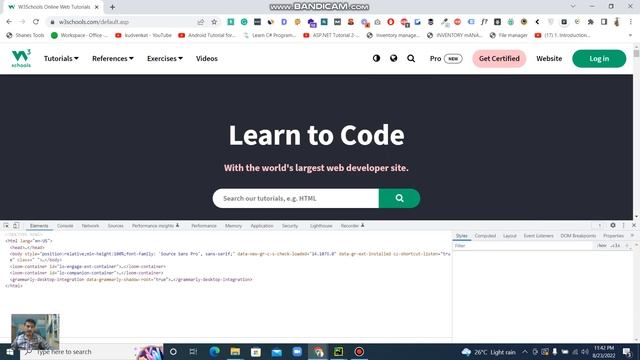Screen dimensions: 640x360
Task: Click the share page icon in address bar
Action: coord(200,22)
